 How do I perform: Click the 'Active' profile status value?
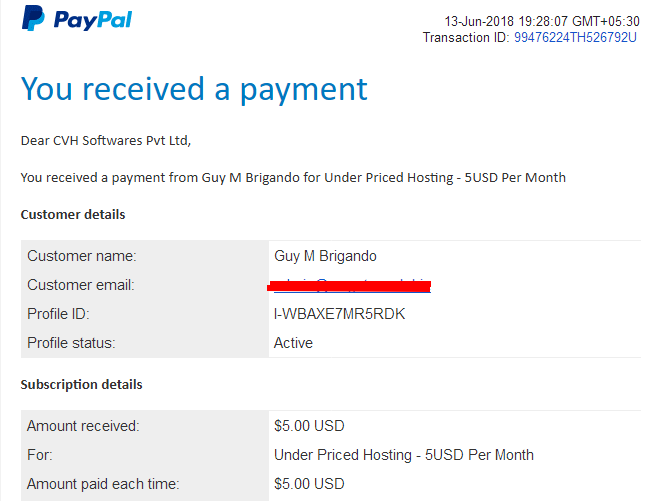click(x=293, y=343)
